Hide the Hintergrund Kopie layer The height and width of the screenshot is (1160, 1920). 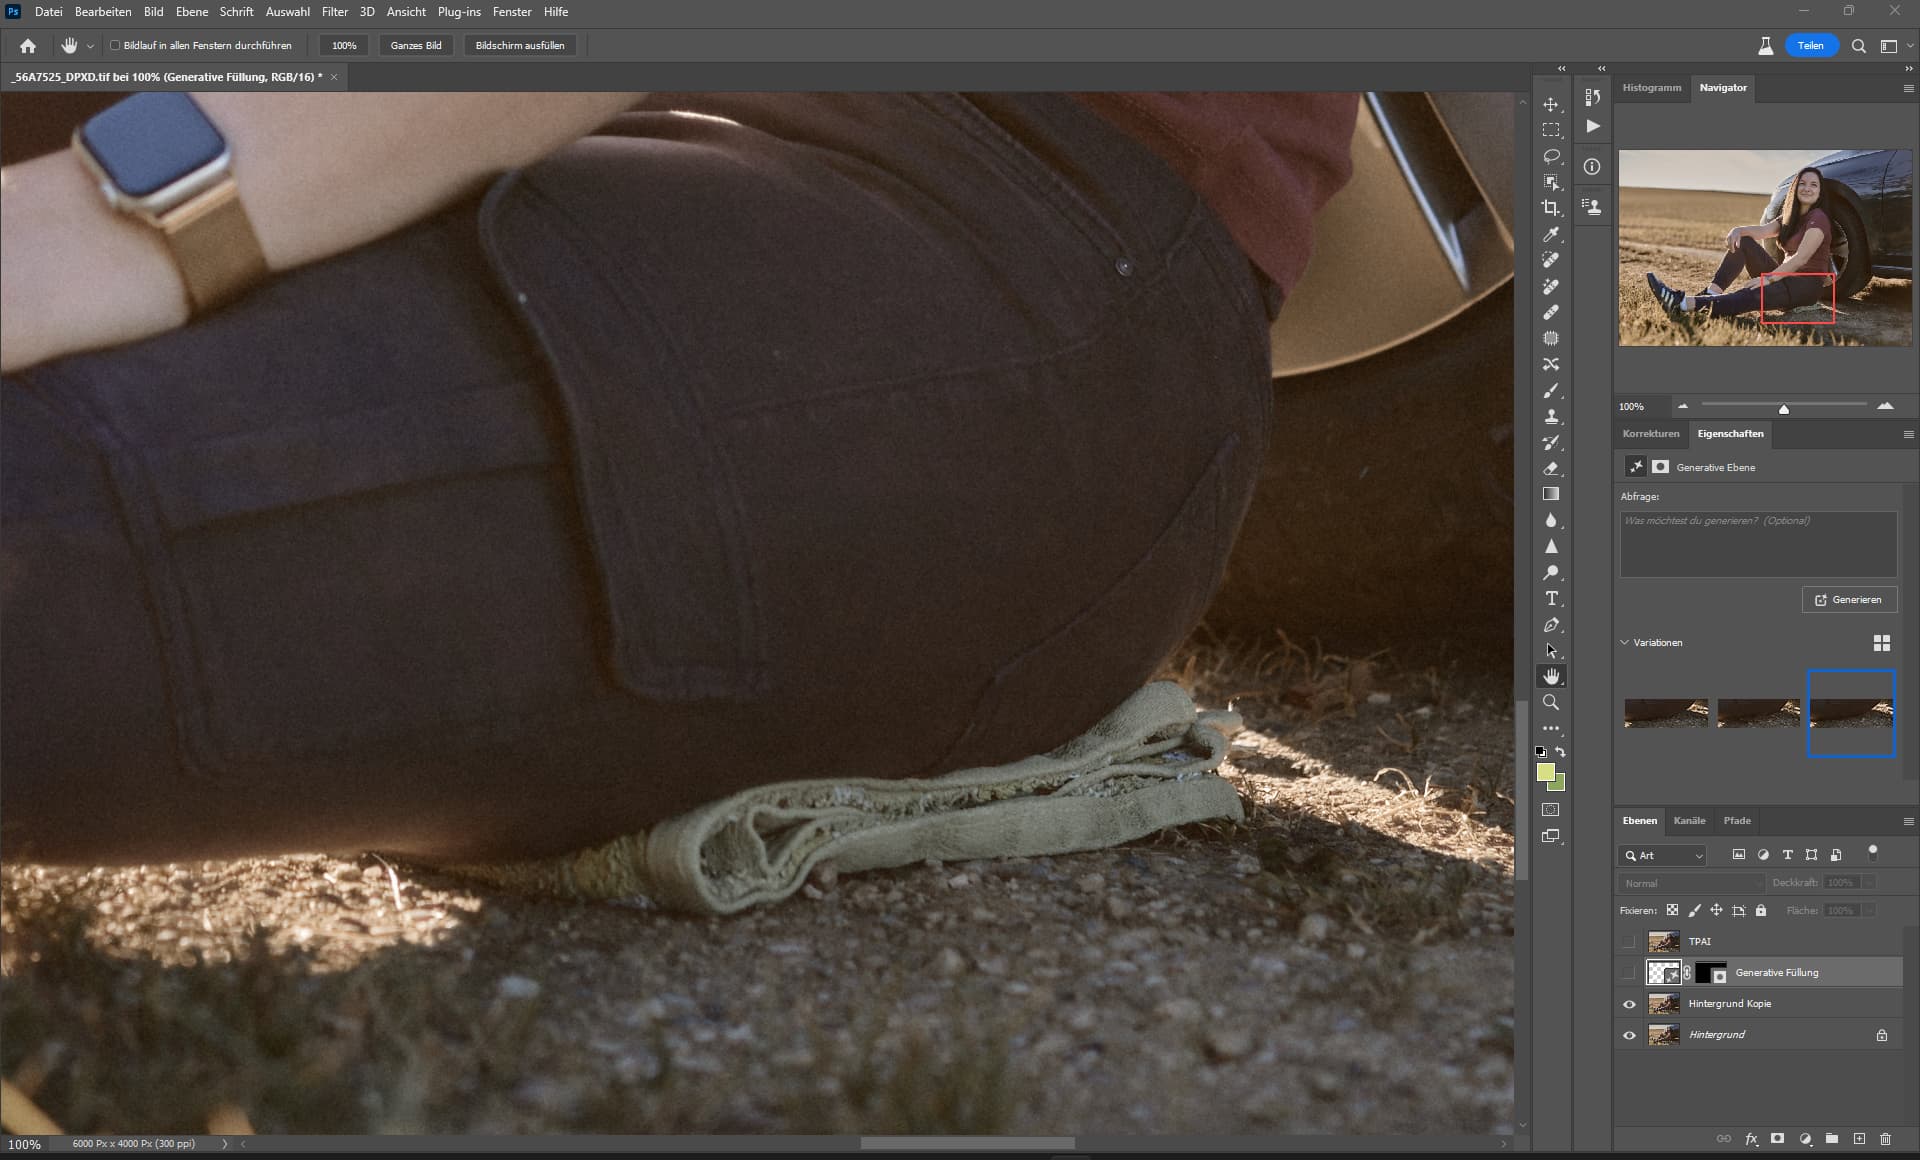[x=1629, y=1004]
